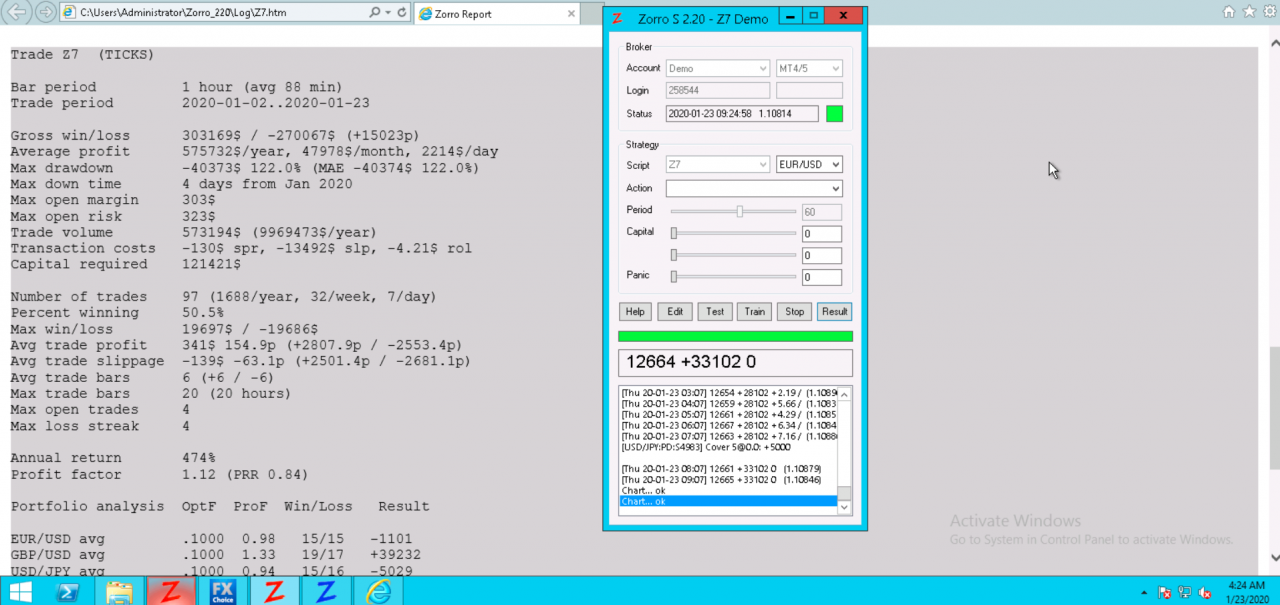Click the Capital slider handle
The image size is (1280, 605).
pyautogui.click(x=674, y=233)
